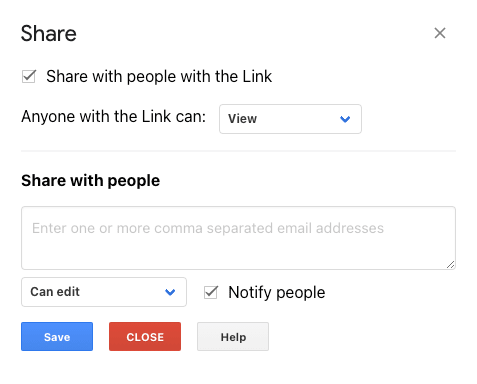This screenshot has height=384, width=477.
Task: Click the horizontal divider below link settings
Action: coord(238,151)
